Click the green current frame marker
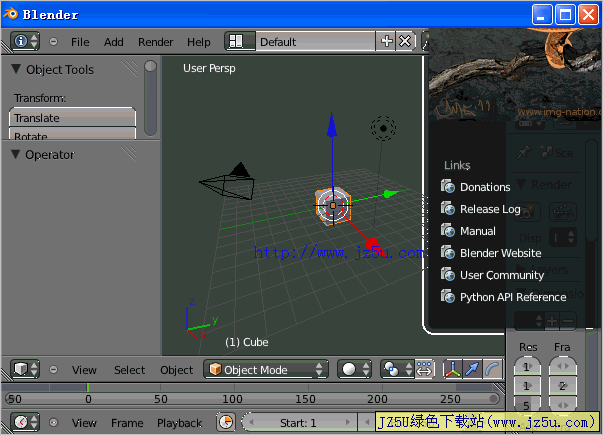This screenshot has height=435, width=603. tap(88, 387)
